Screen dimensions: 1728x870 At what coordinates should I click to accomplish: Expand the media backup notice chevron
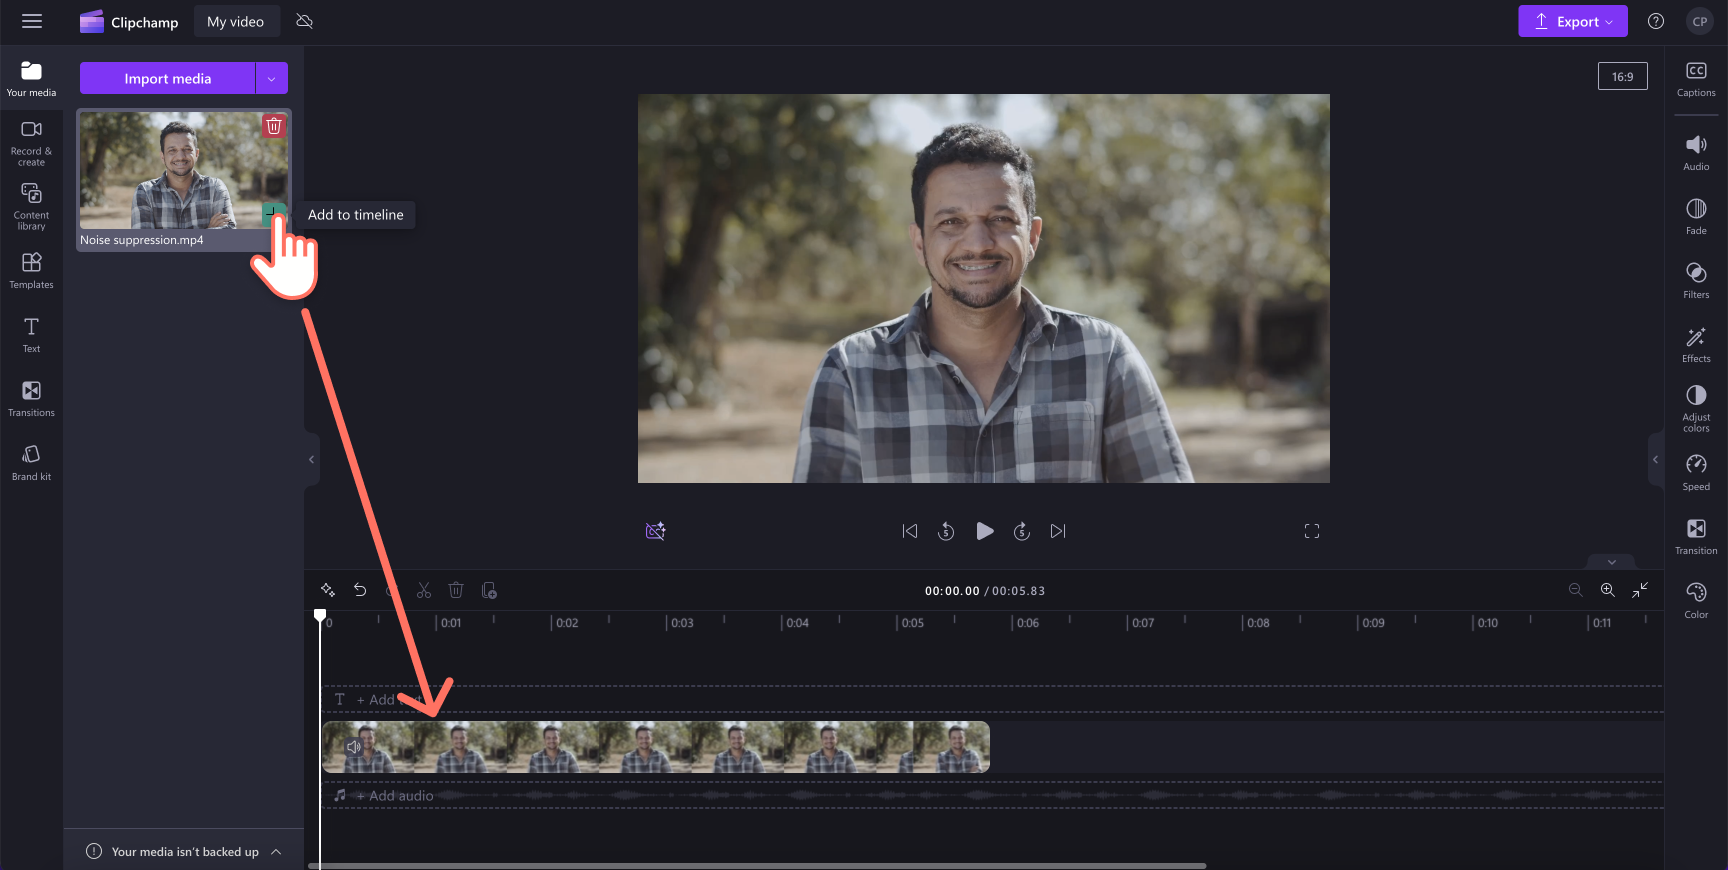(276, 852)
